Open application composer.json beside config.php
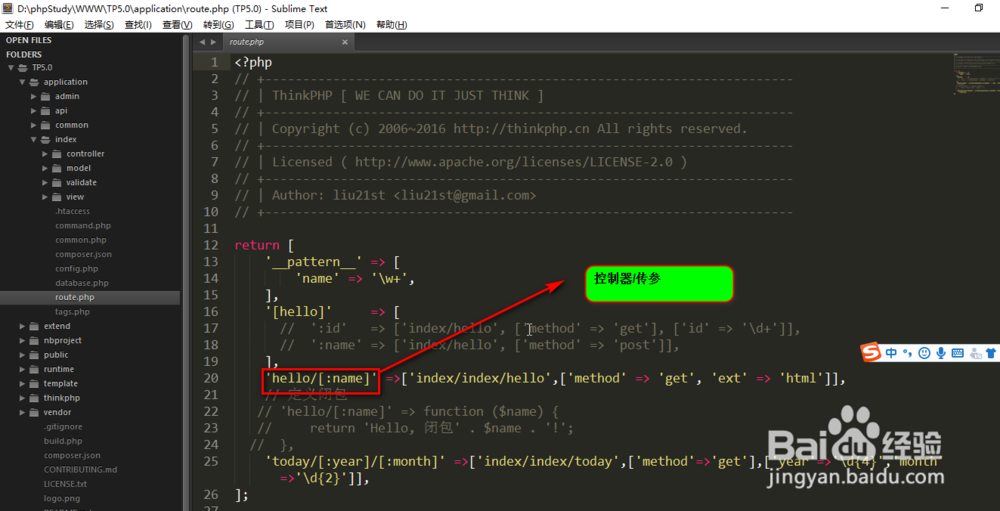Screen dimensions: 1000x511 84,255
